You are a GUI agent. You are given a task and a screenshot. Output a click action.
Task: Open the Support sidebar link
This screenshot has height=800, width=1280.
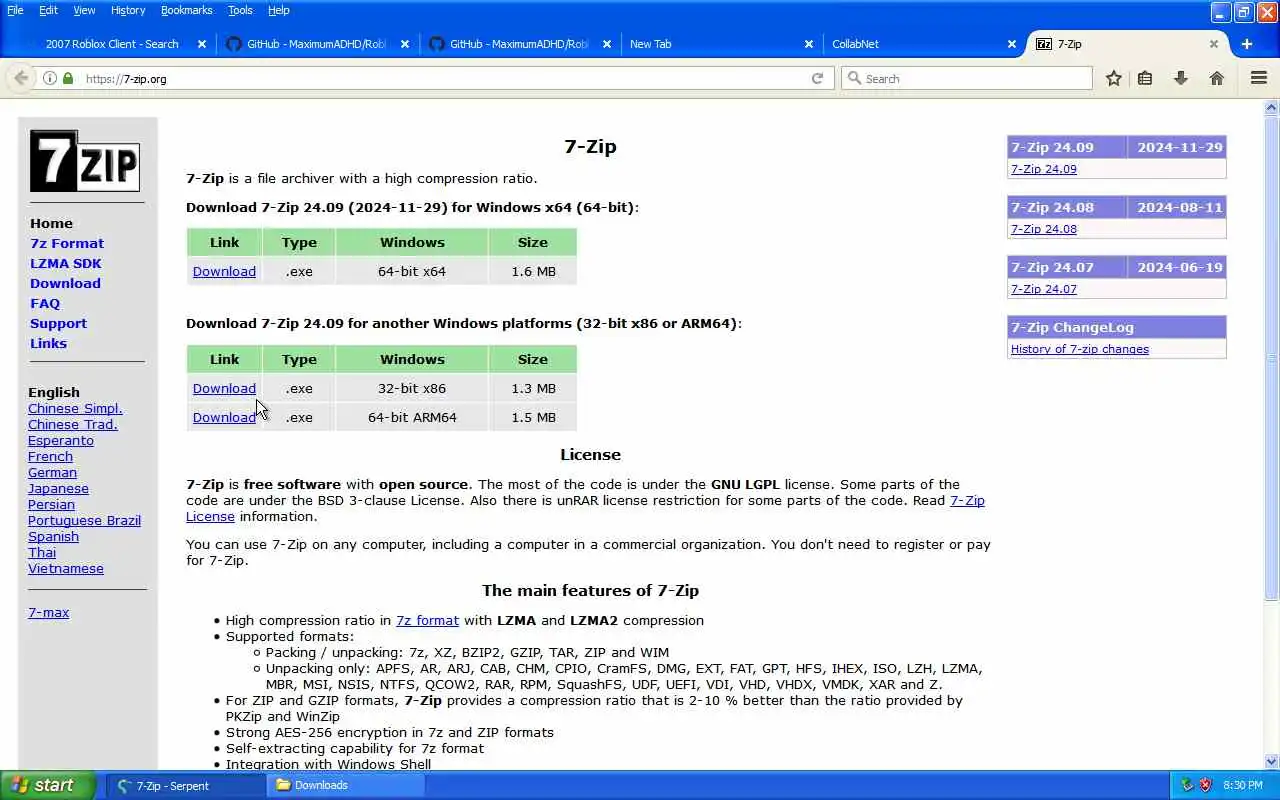point(58,323)
